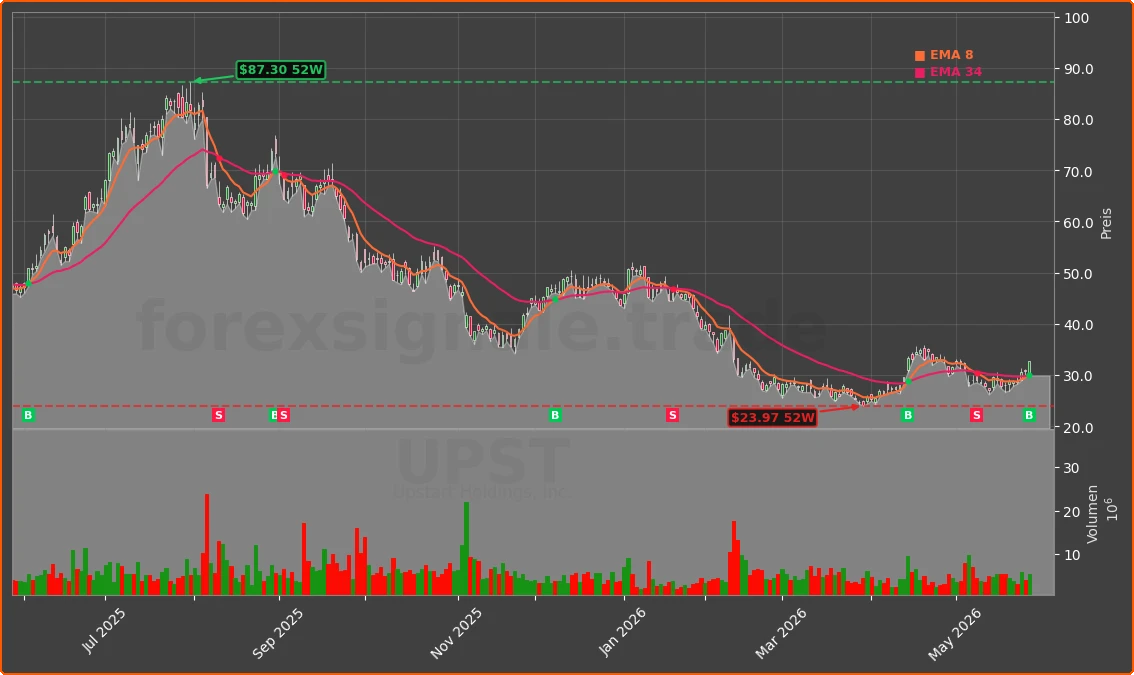This screenshot has width=1134, height=675.
Task: Click the B buy marker in December 2025
Action: 555,415
